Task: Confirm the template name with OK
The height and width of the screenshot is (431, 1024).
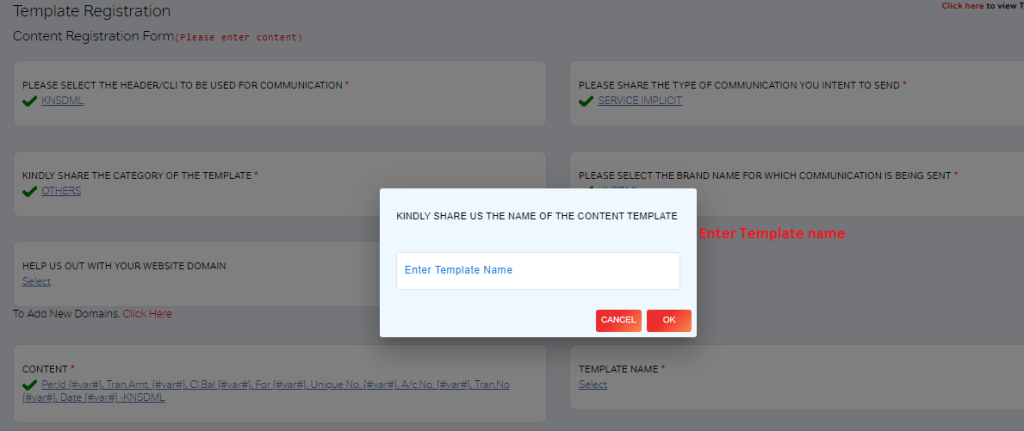Action: coord(669,321)
